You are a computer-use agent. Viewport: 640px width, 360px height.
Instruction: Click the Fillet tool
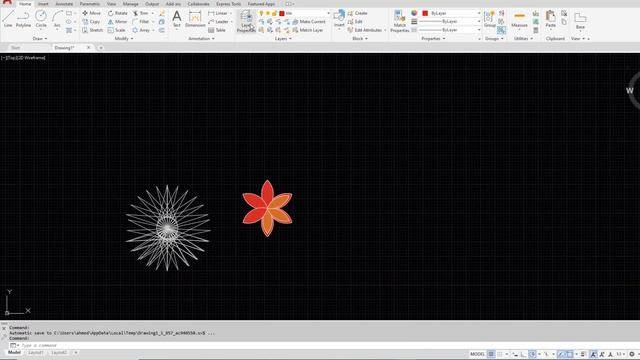pos(140,22)
